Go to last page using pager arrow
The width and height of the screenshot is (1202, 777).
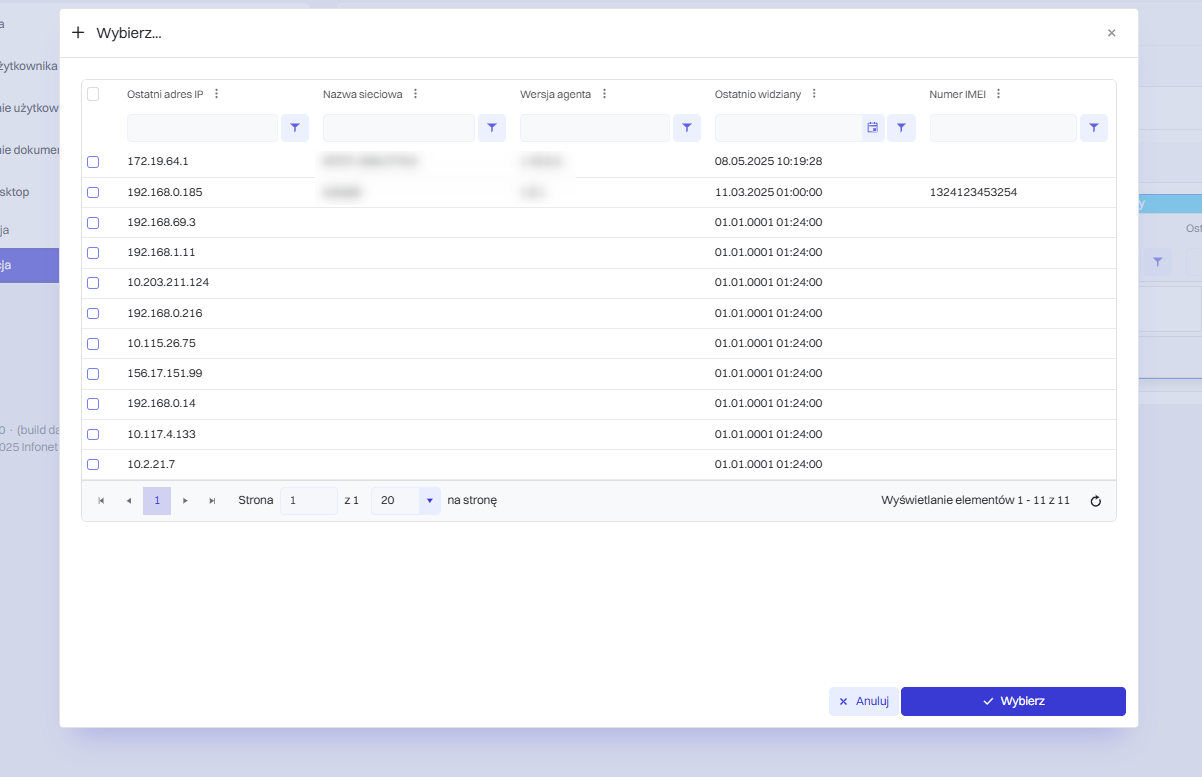(x=212, y=501)
